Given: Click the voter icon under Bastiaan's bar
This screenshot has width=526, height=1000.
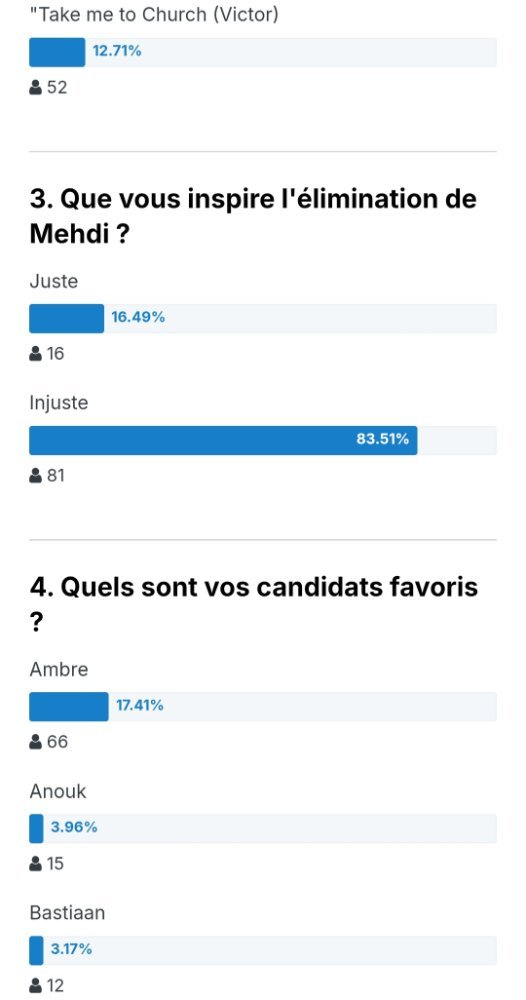Looking at the screenshot, I should (x=36, y=985).
